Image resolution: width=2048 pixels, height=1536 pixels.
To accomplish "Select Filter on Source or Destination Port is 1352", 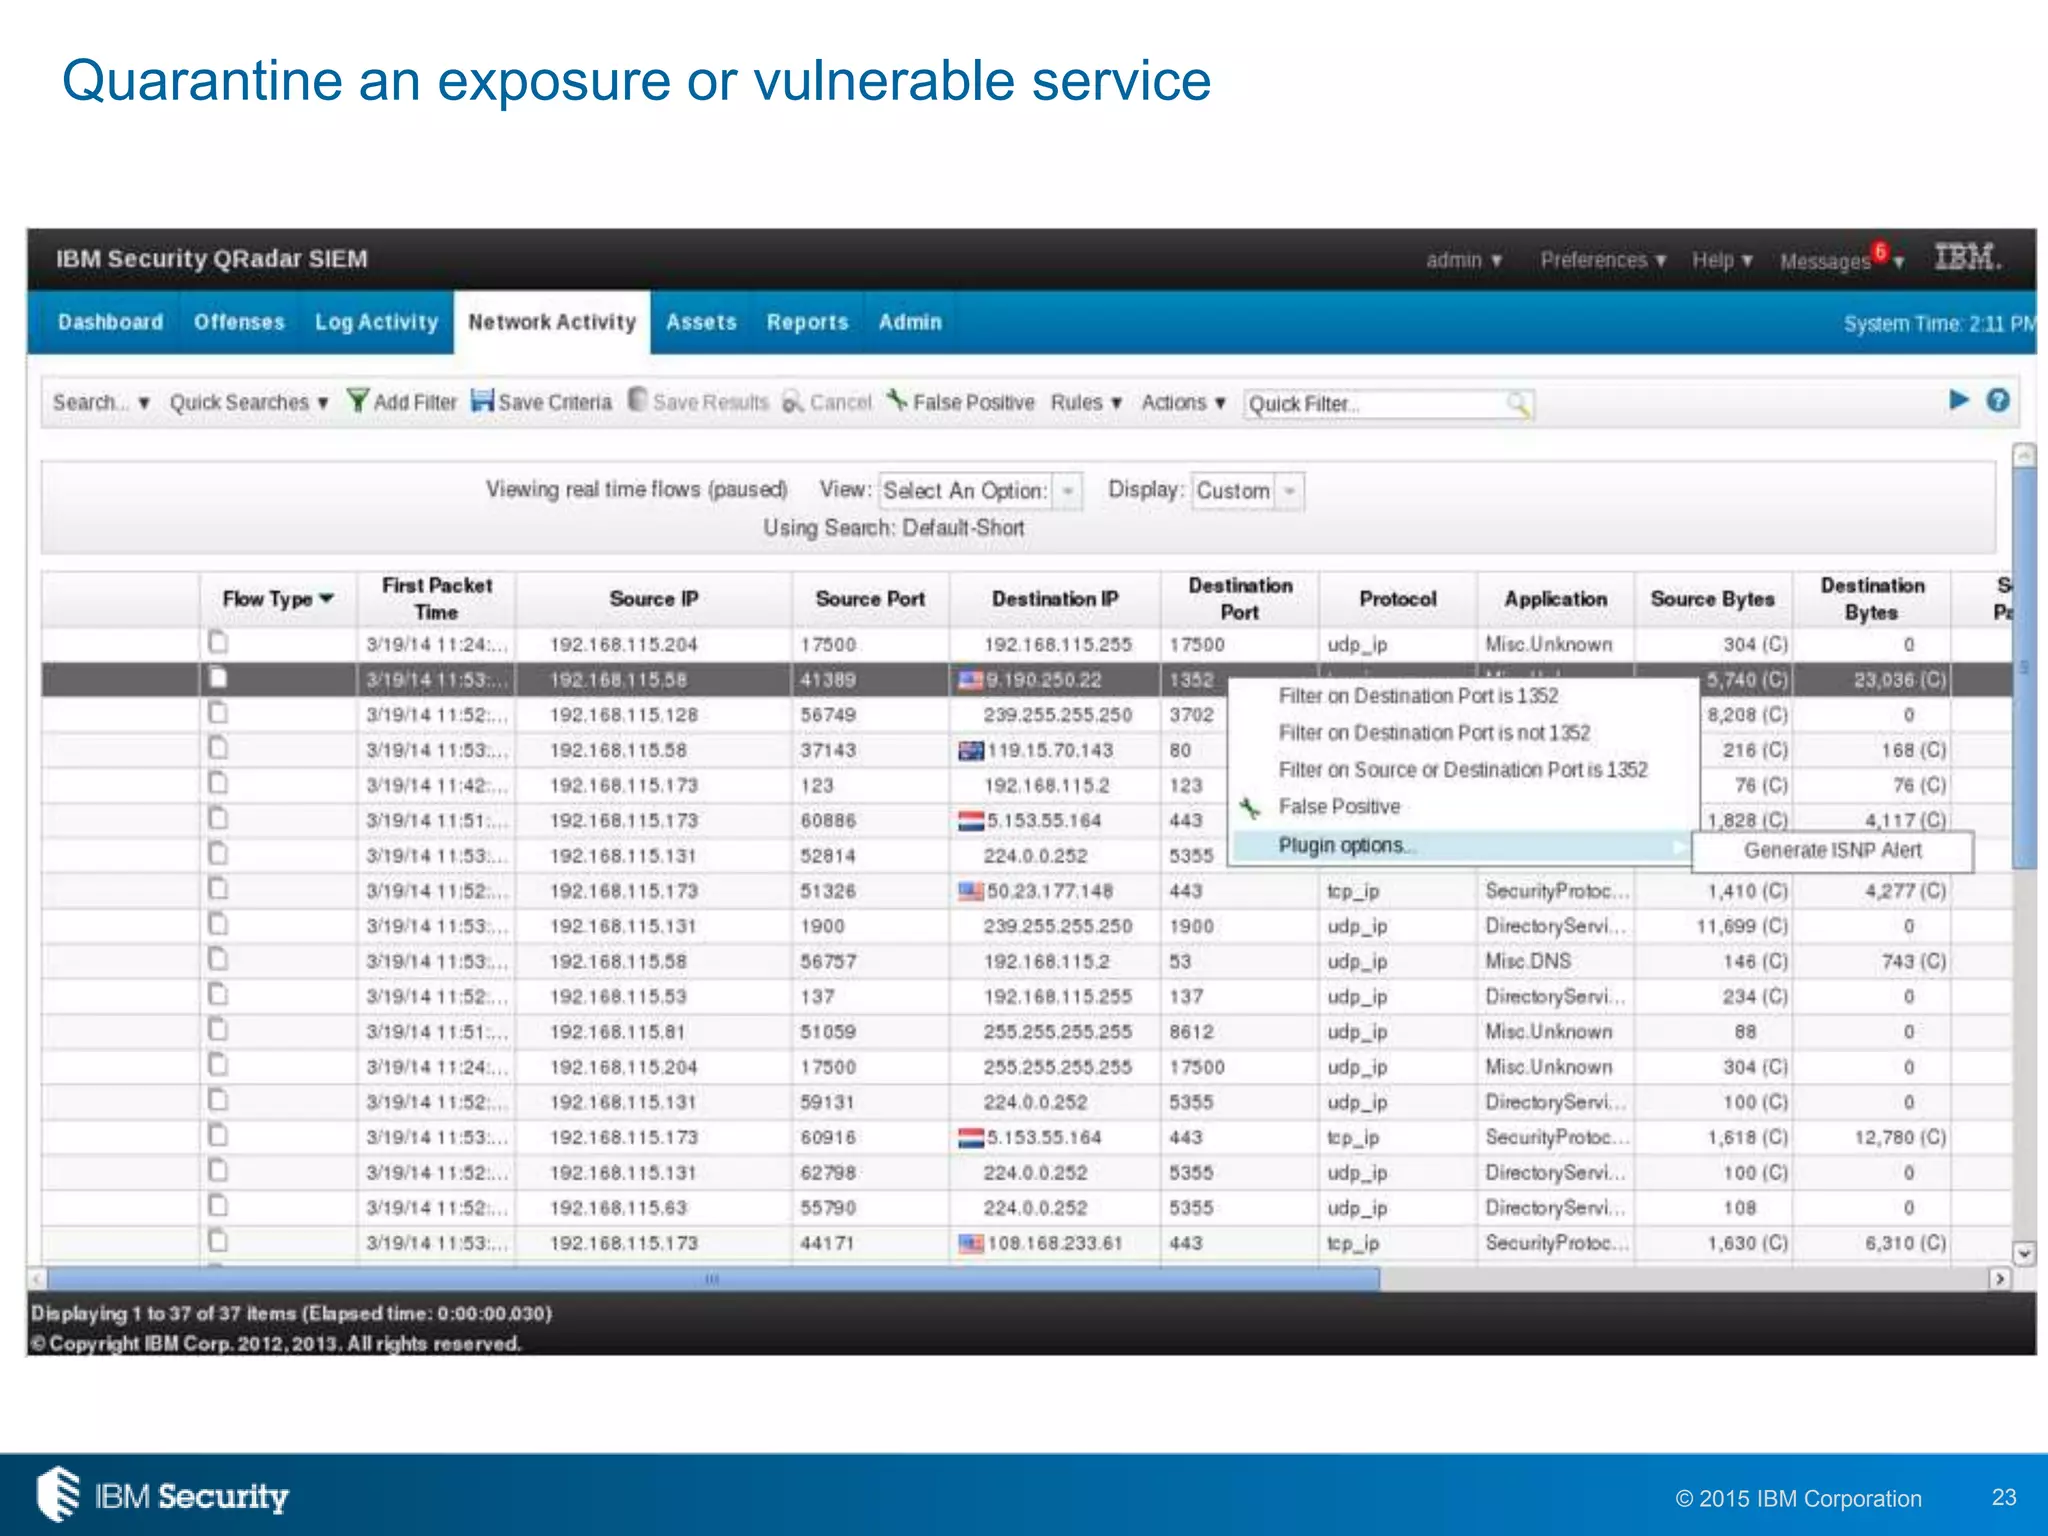I will [x=1463, y=769].
